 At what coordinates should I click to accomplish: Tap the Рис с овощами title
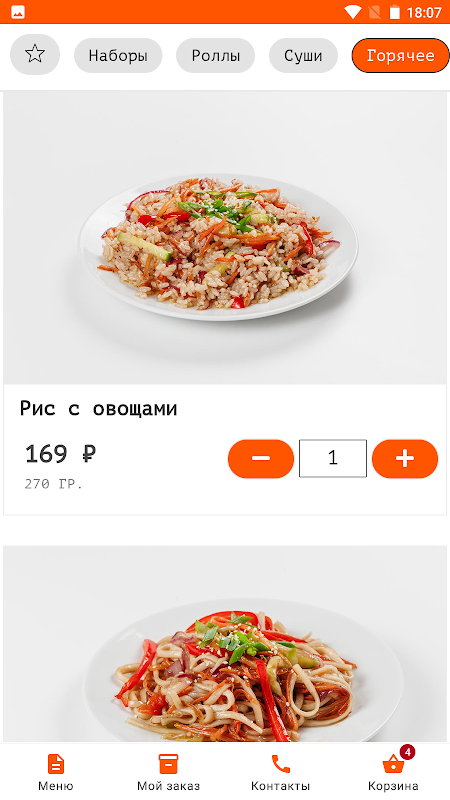coord(98,409)
